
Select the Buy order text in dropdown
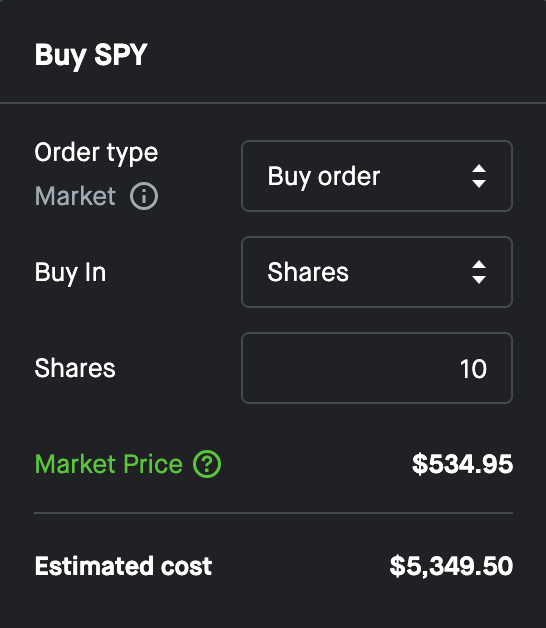[x=324, y=177]
